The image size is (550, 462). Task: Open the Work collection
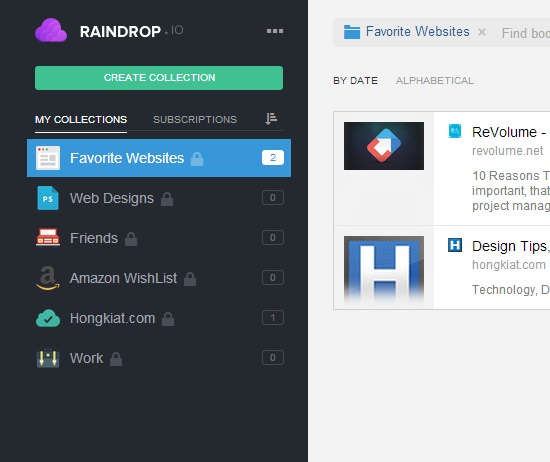pos(159,358)
